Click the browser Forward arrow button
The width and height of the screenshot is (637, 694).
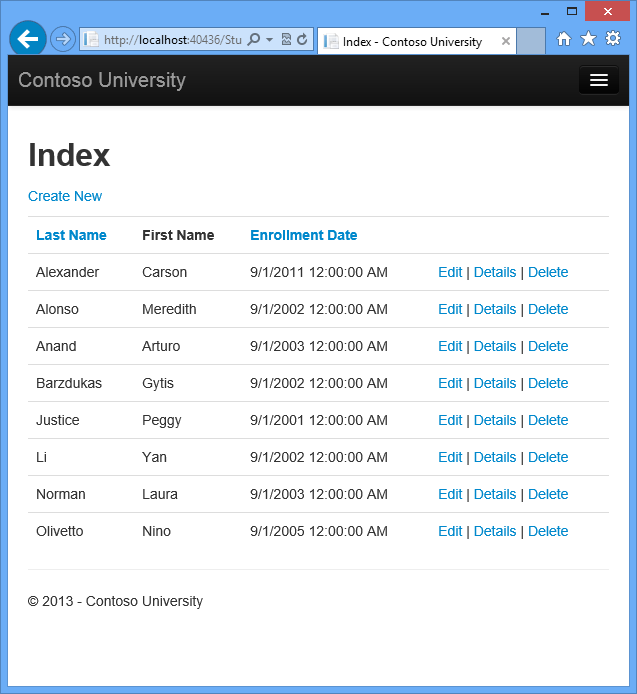63,39
